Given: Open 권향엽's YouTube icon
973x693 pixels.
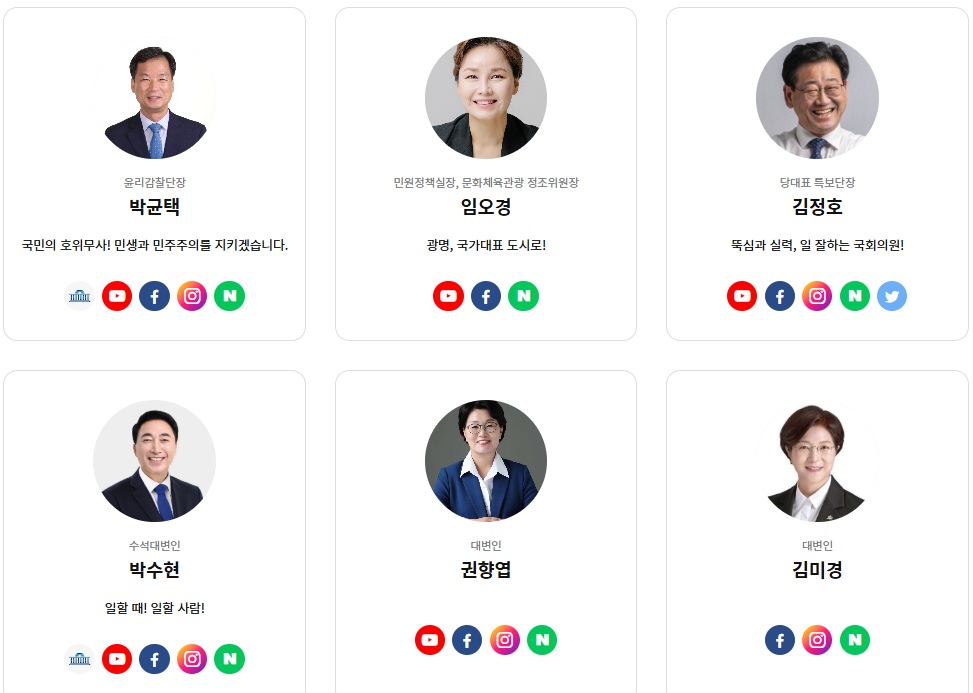Looking at the screenshot, I should coord(430,640).
